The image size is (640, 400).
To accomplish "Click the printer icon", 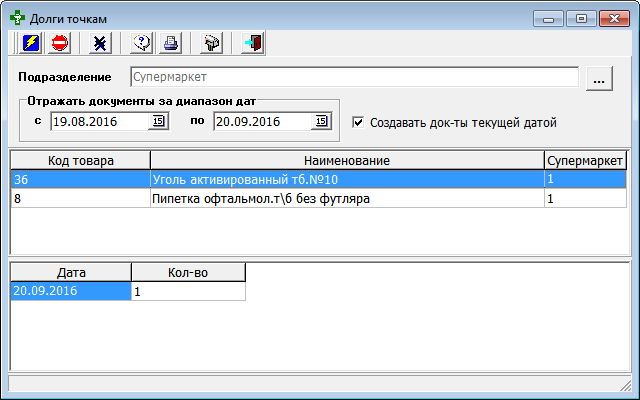I will pyautogui.click(x=170, y=43).
